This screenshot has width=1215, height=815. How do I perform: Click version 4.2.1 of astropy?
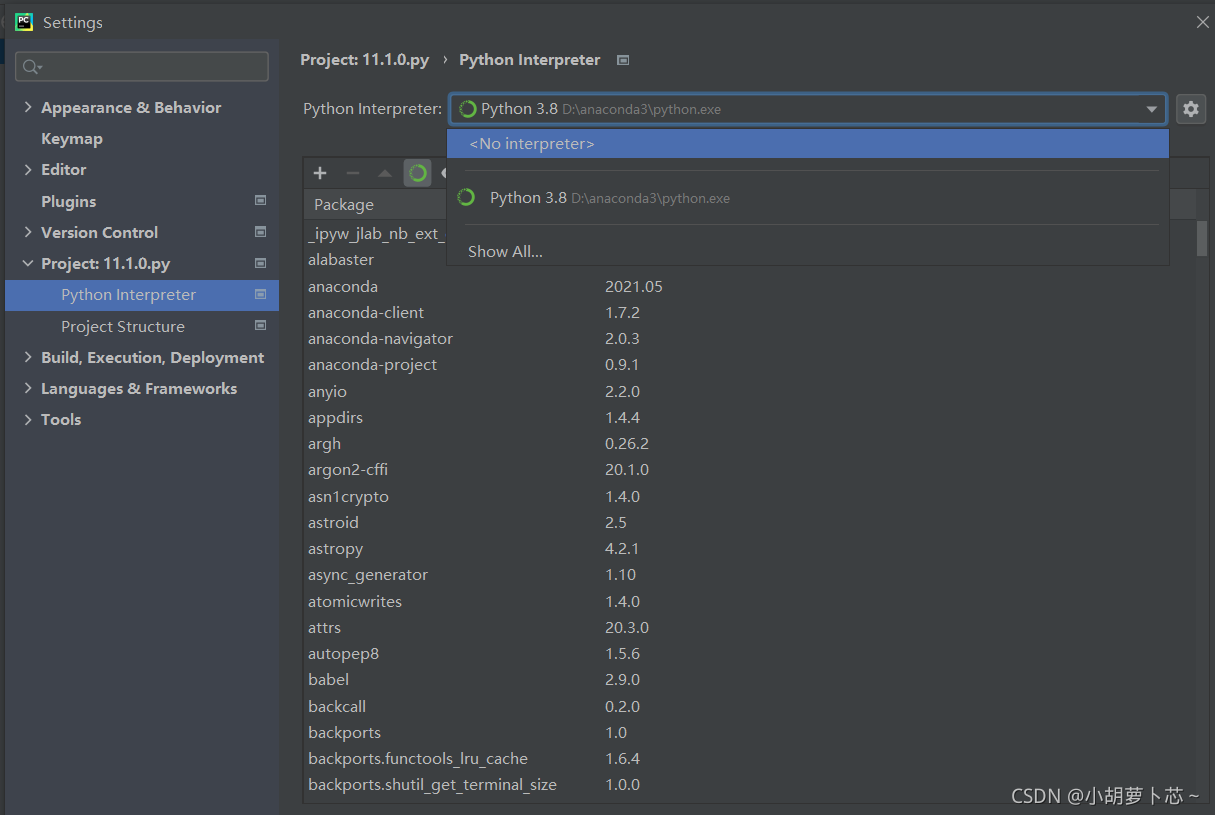pyautogui.click(x=622, y=549)
